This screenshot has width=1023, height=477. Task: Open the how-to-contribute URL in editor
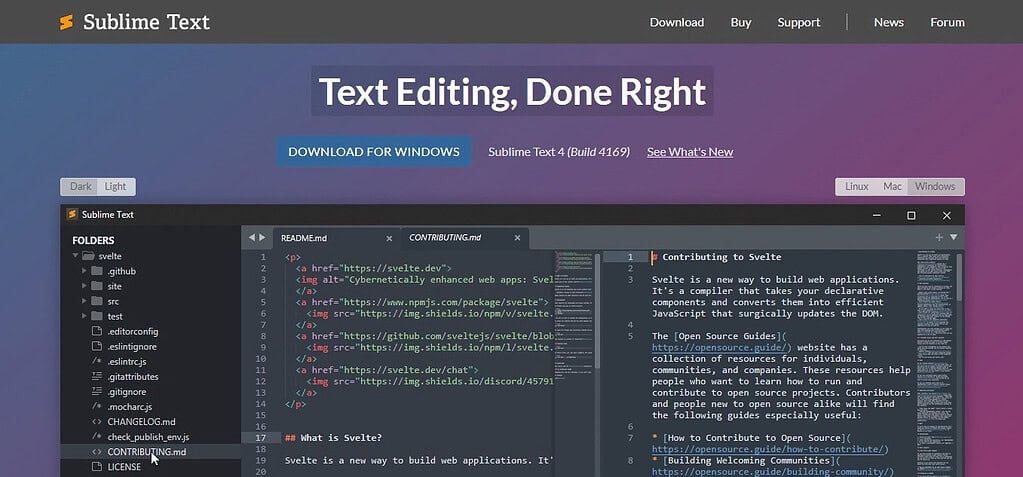pos(770,450)
